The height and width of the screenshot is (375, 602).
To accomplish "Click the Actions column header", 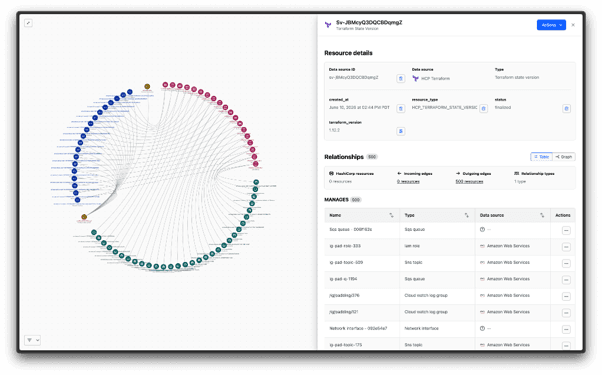I will (x=562, y=215).
